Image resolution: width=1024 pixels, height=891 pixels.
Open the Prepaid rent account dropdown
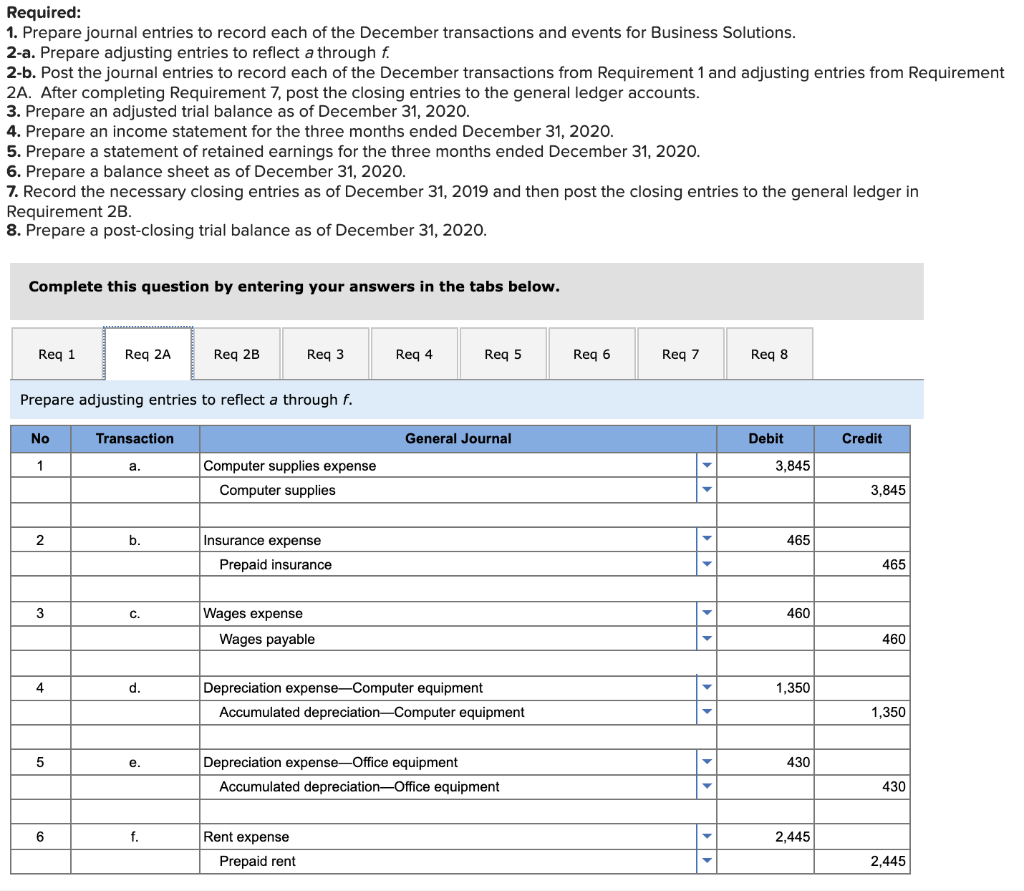click(707, 861)
